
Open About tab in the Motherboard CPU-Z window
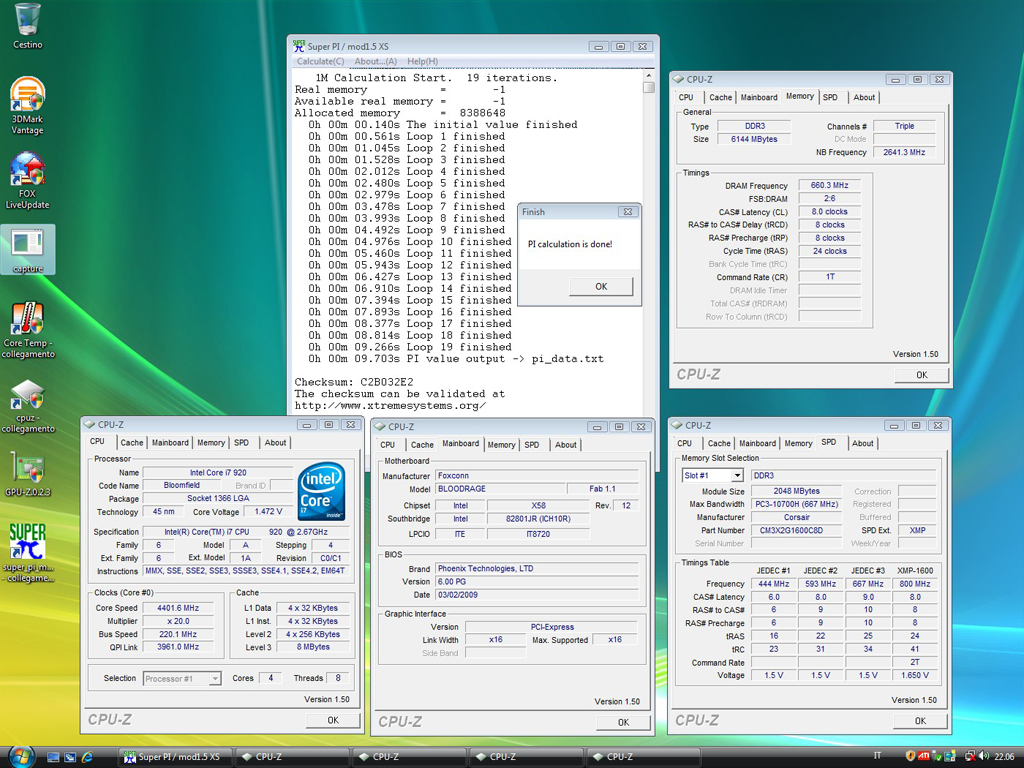(x=566, y=445)
